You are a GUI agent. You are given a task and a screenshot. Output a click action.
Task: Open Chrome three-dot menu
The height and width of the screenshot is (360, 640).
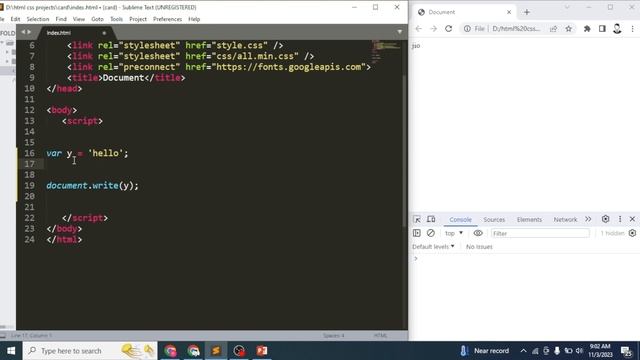tap(632, 29)
